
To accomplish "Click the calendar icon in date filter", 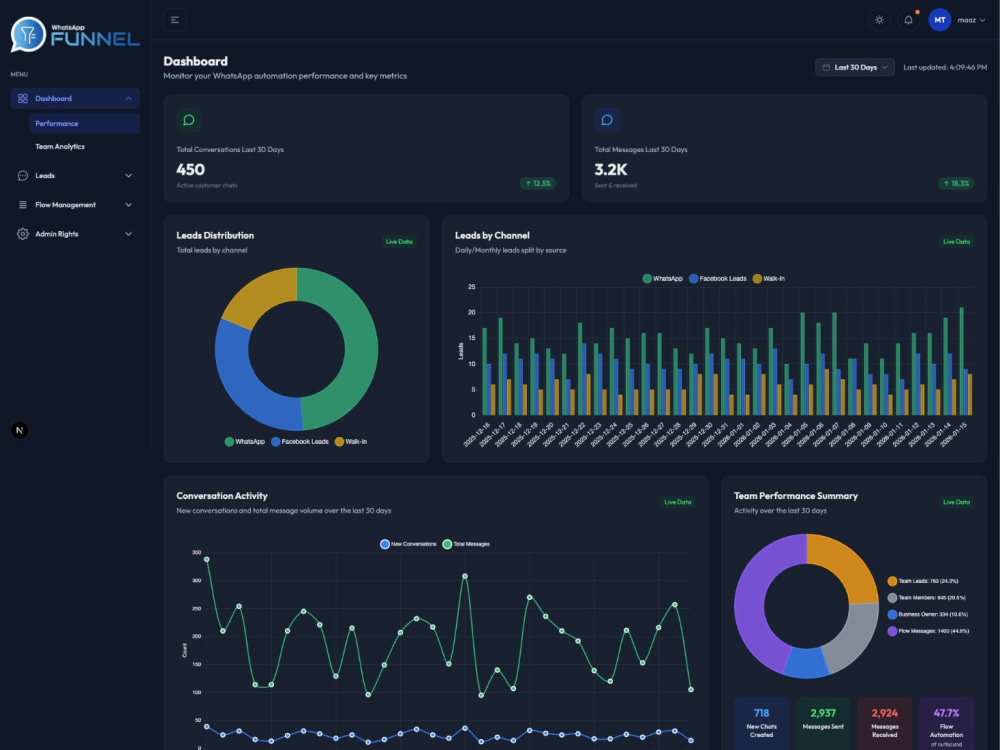I will coord(826,67).
